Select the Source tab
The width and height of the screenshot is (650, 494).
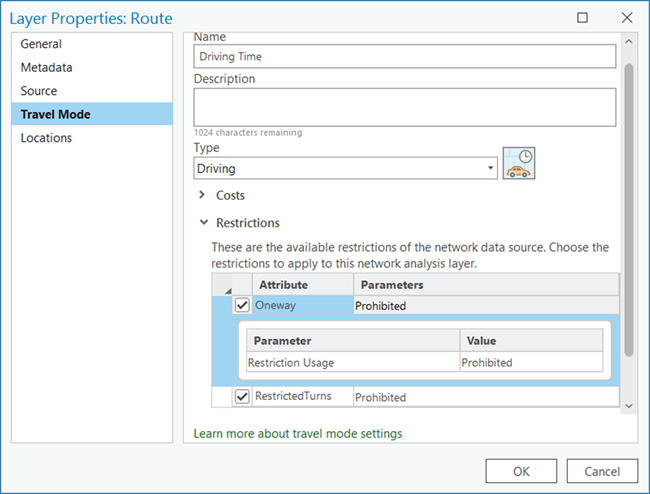click(x=39, y=91)
